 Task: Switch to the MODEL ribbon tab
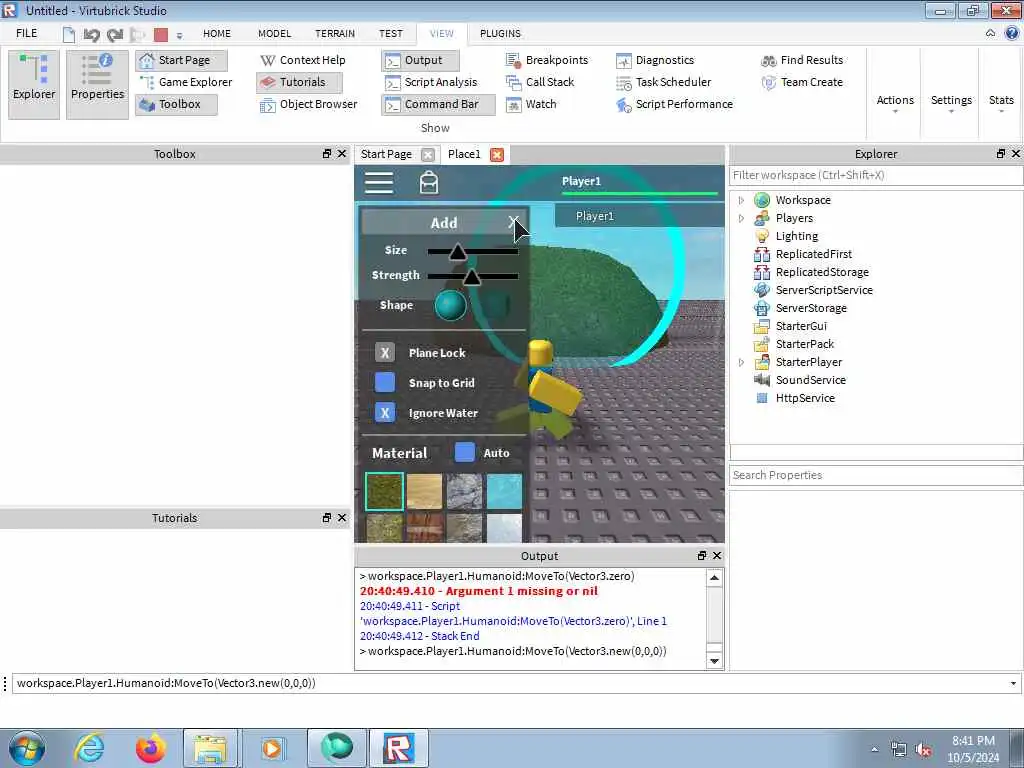[x=274, y=33]
